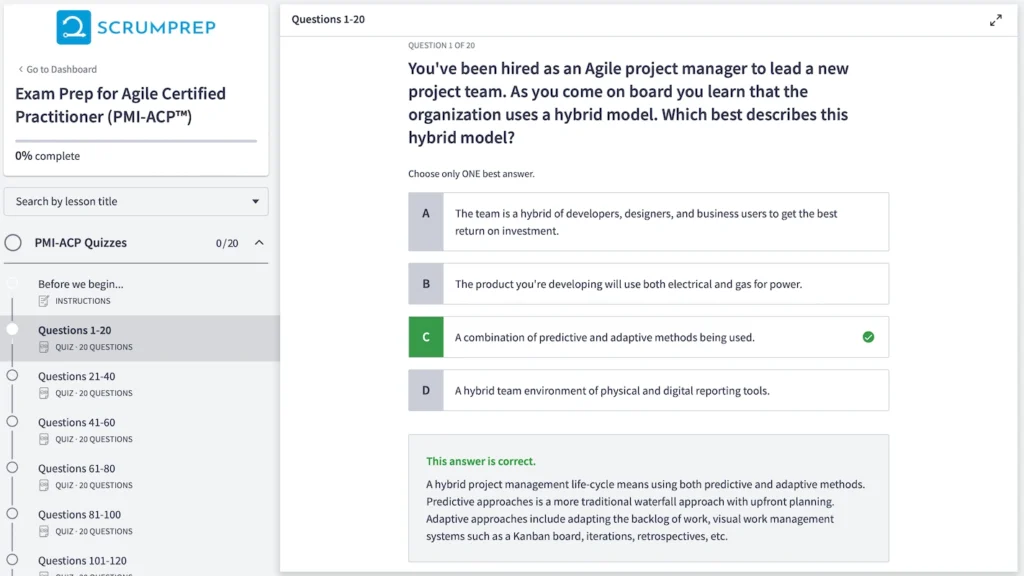Click the course completion progress bar
This screenshot has height=576, width=1024.
[x=136, y=141]
